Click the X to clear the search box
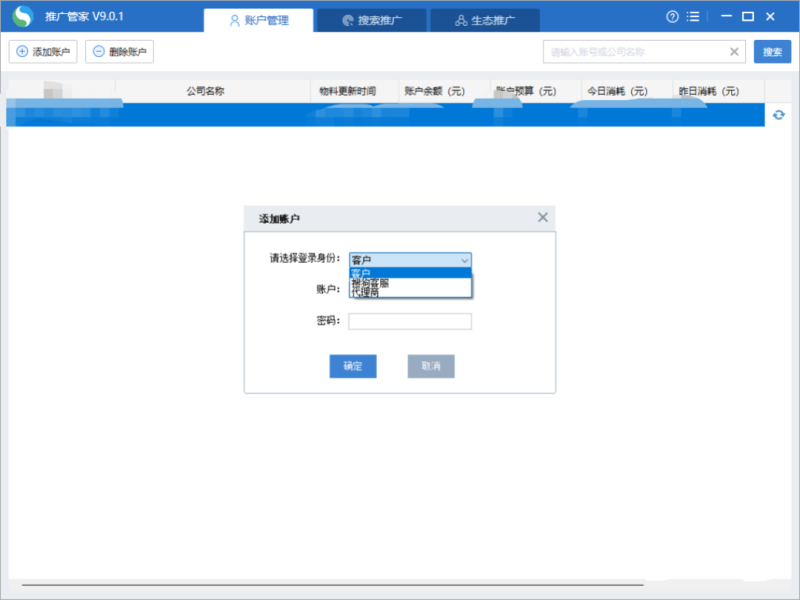 tap(733, 51)
